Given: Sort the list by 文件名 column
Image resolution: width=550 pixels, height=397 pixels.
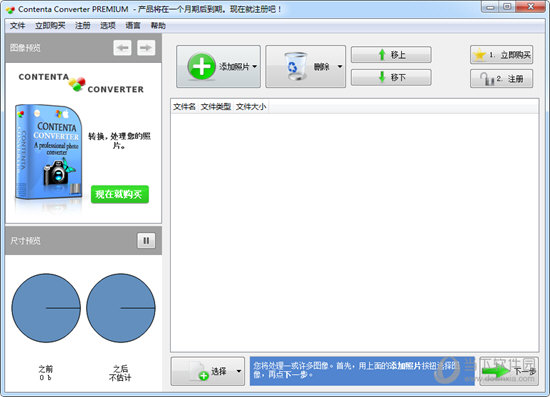Looking at the screenshot, I should (184, 107).
